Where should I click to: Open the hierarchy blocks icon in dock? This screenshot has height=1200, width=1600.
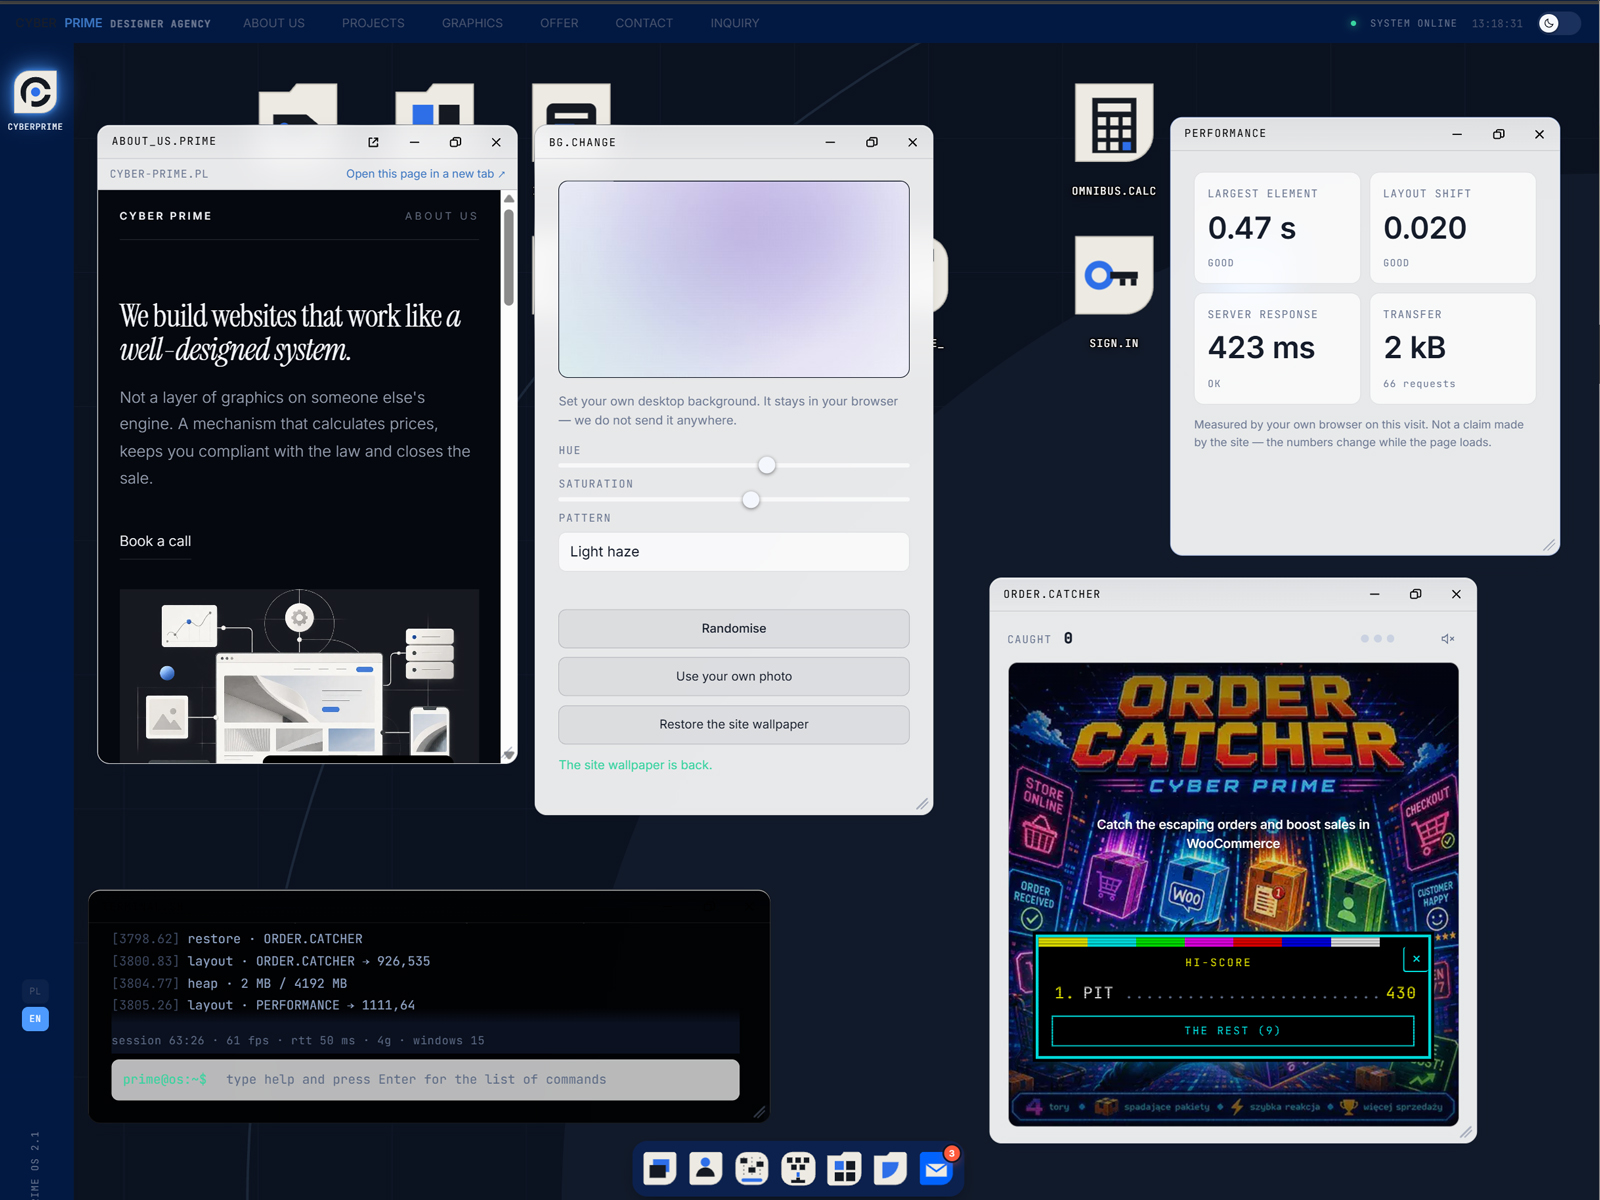pyautogui.click(x=798, y=1168)
